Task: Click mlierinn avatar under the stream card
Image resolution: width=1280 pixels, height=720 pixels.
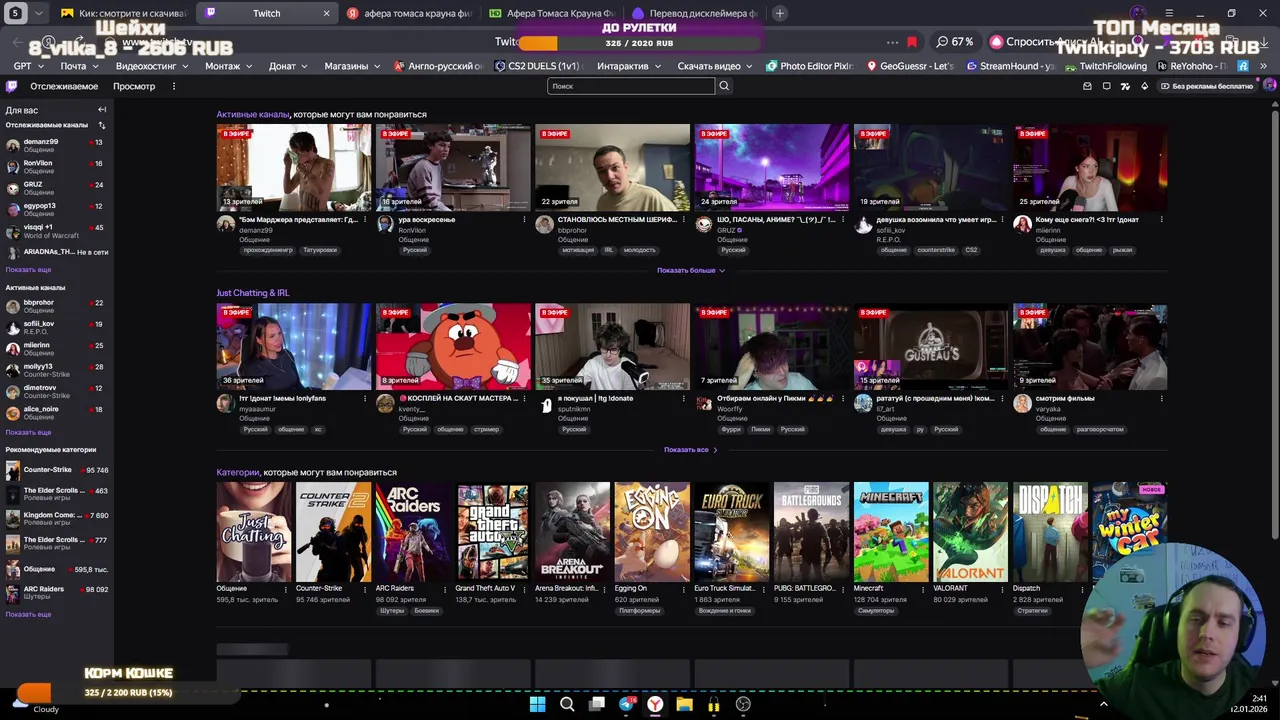Action: pyautogui.click(x=1022, y=225)
